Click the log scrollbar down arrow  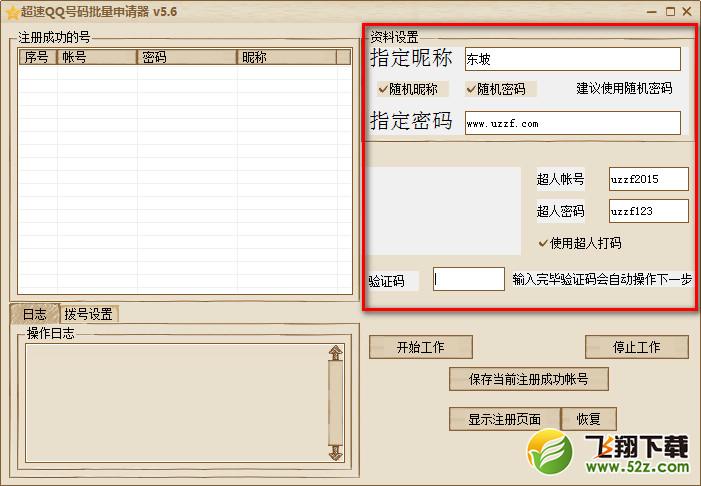tap(335, 452)
